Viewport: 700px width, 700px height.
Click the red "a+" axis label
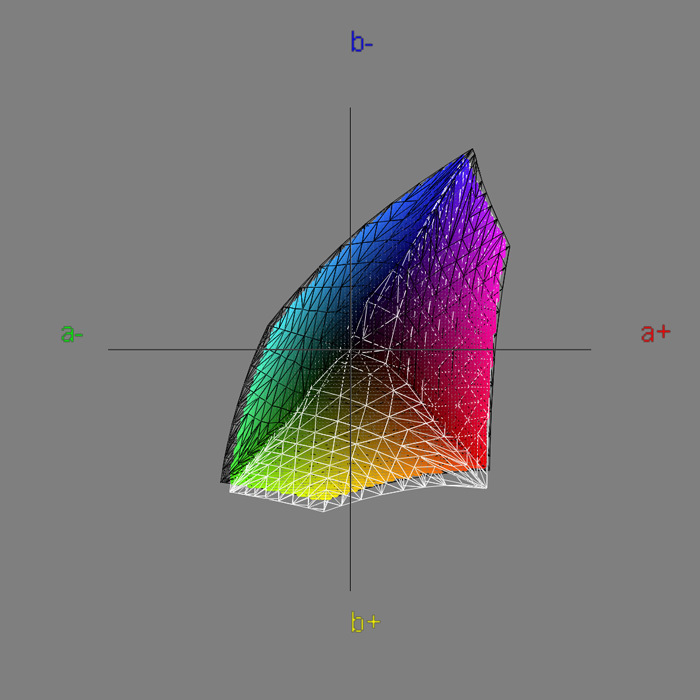(x=656, y=333)
